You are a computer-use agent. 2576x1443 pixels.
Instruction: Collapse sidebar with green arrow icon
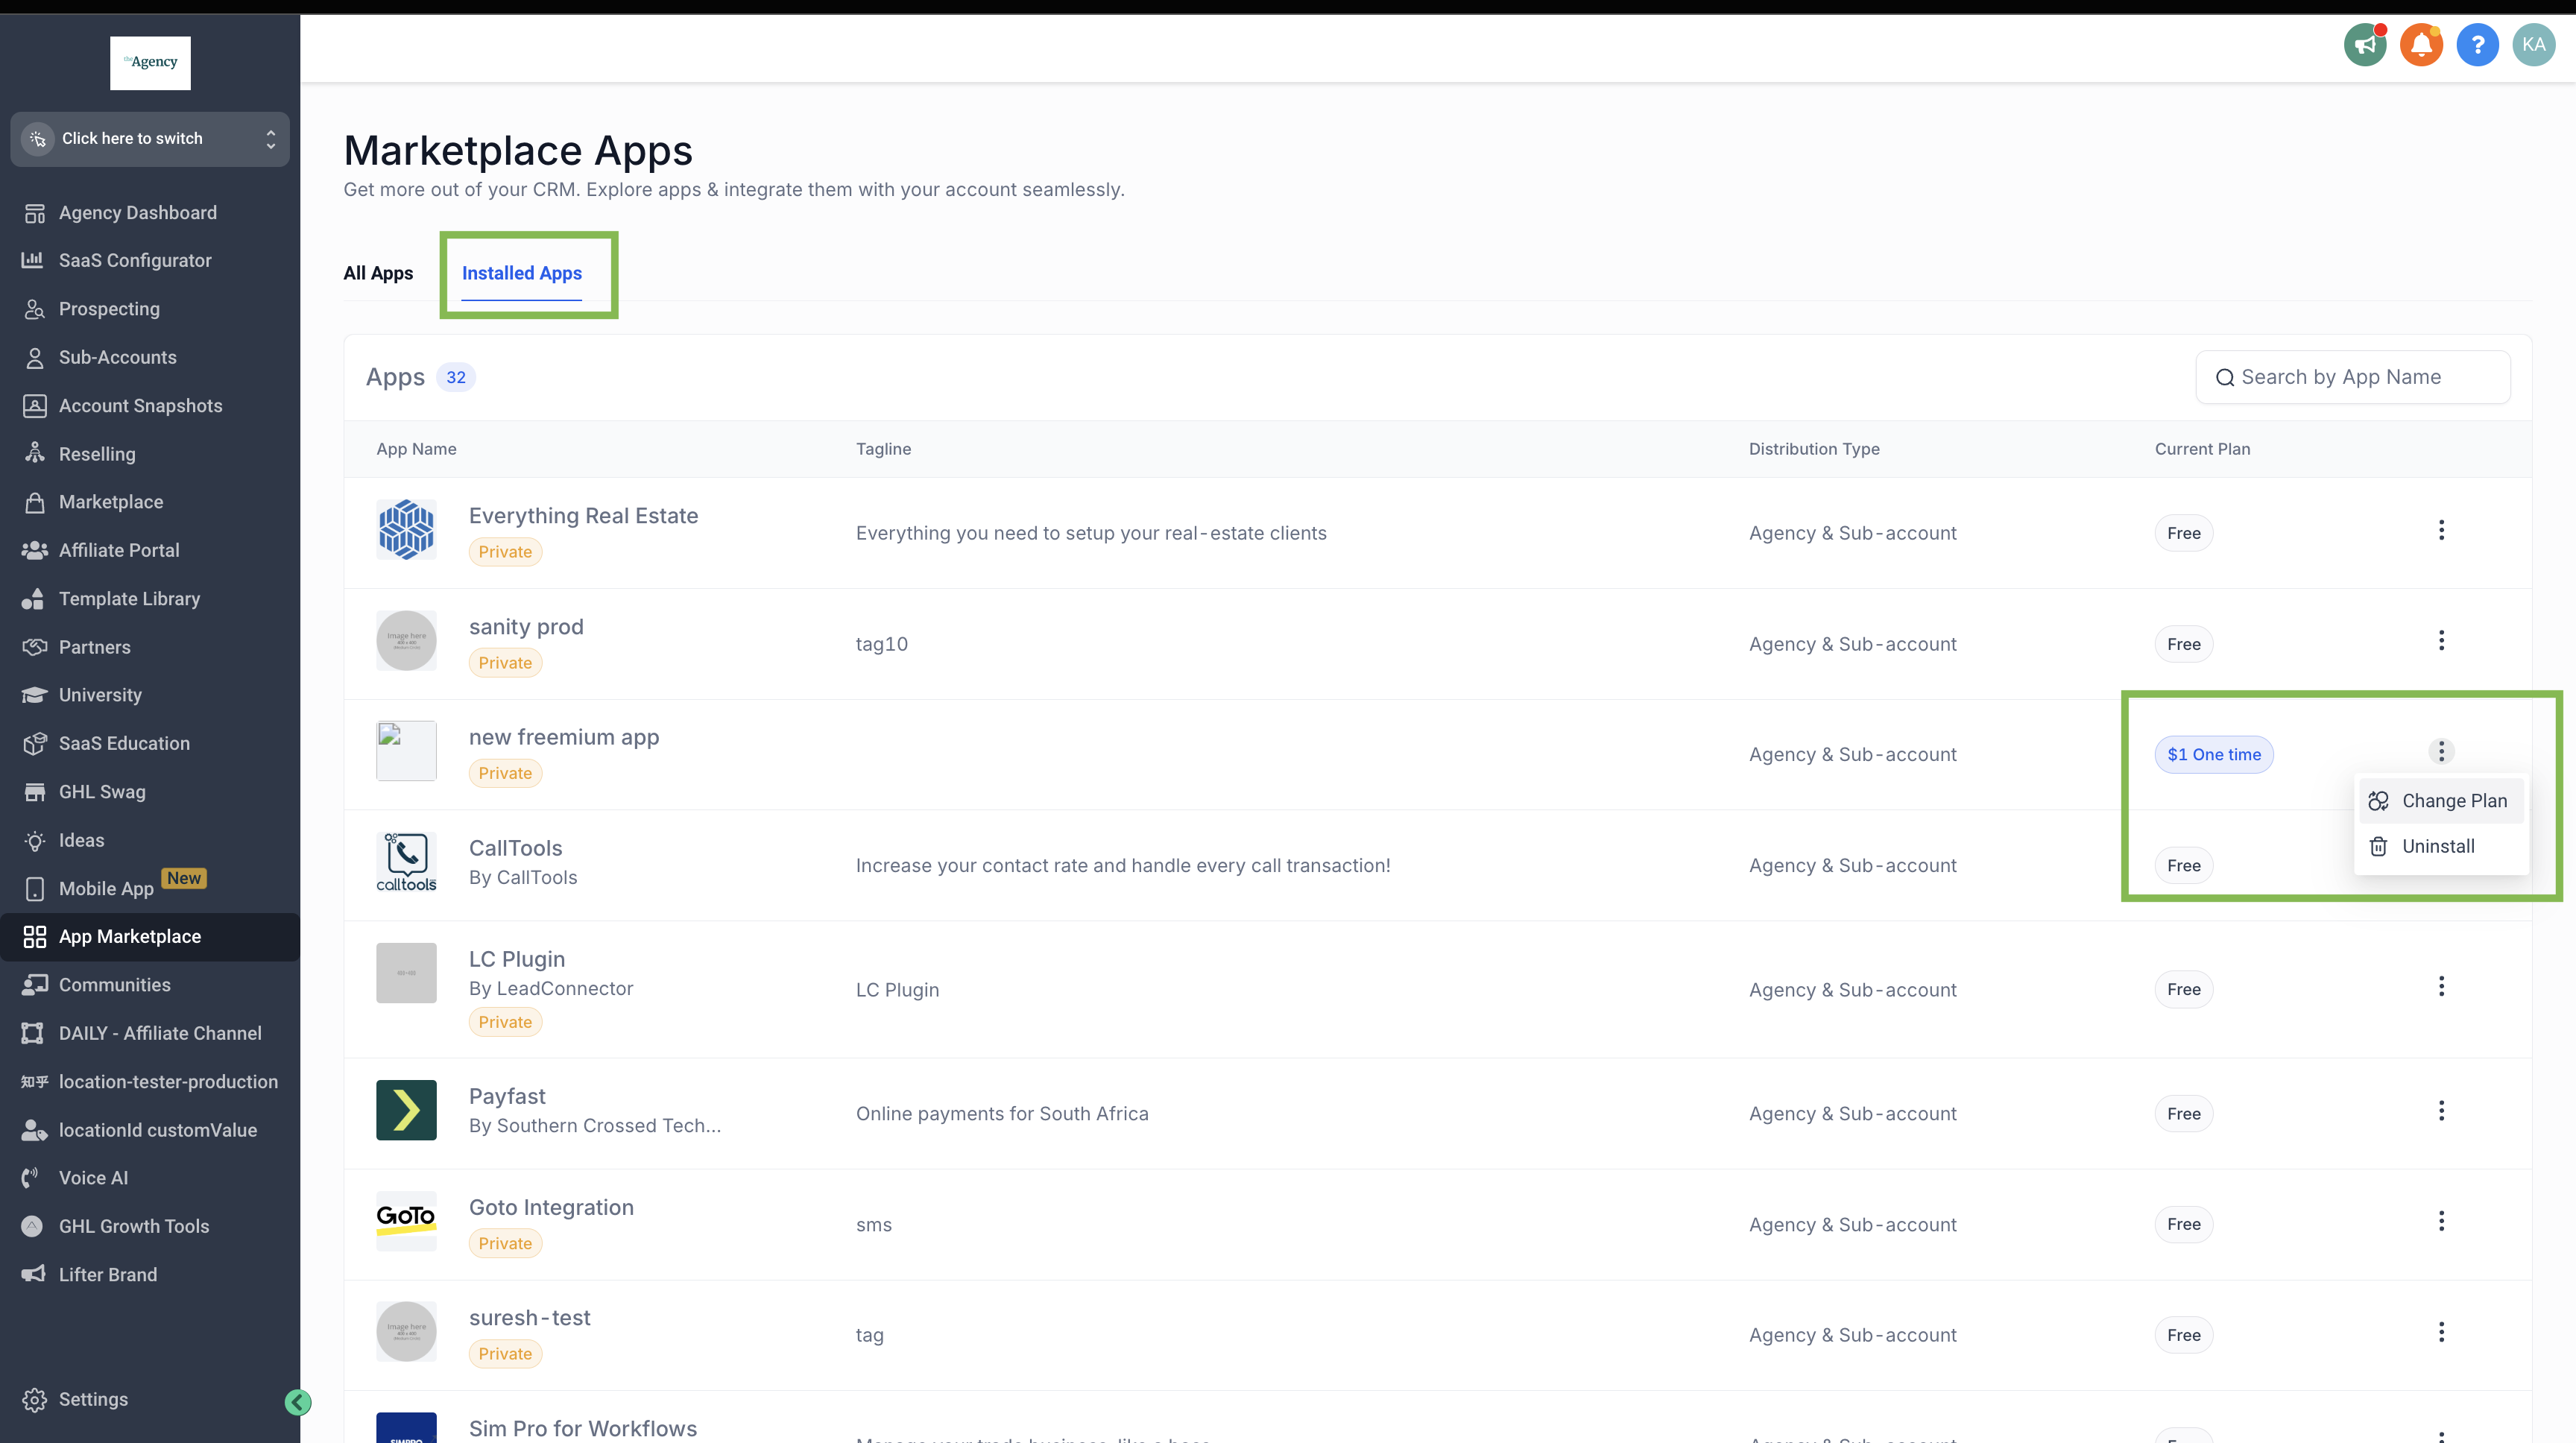pos(298,1402)
